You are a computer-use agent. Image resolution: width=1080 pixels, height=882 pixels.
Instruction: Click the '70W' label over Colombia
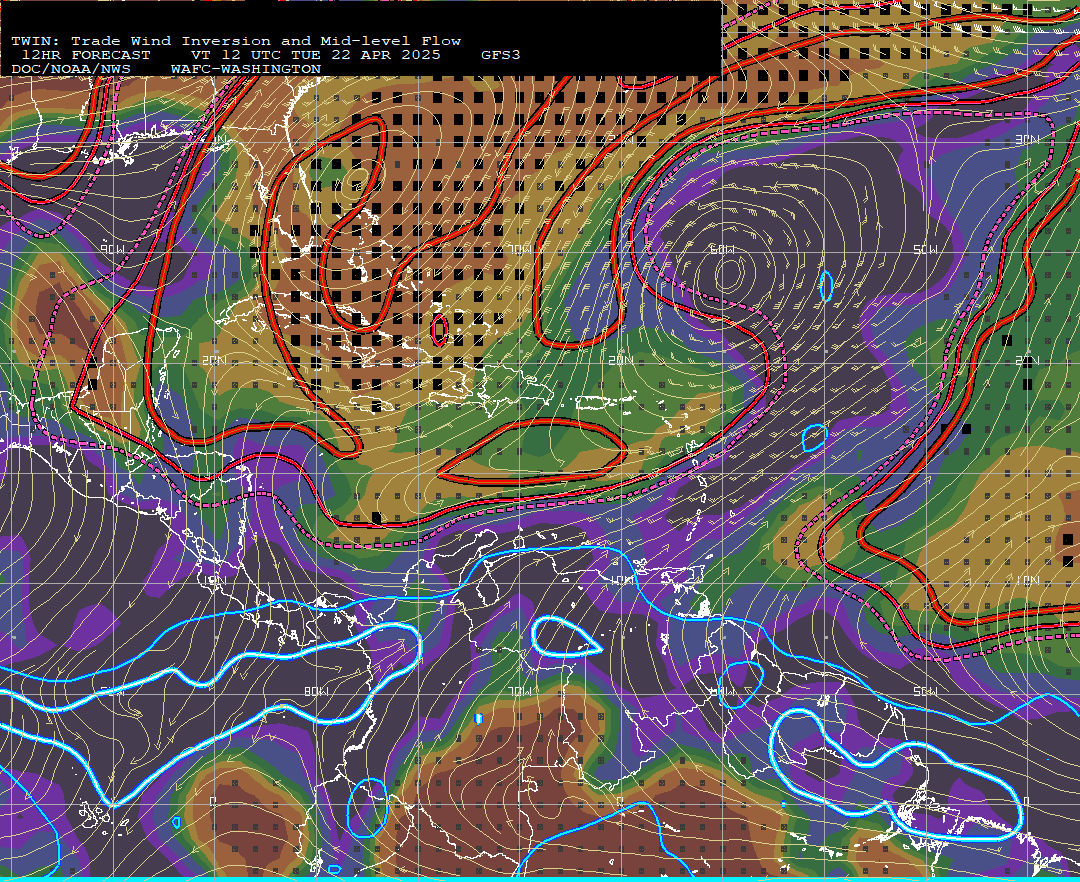[x=519, y=691]
